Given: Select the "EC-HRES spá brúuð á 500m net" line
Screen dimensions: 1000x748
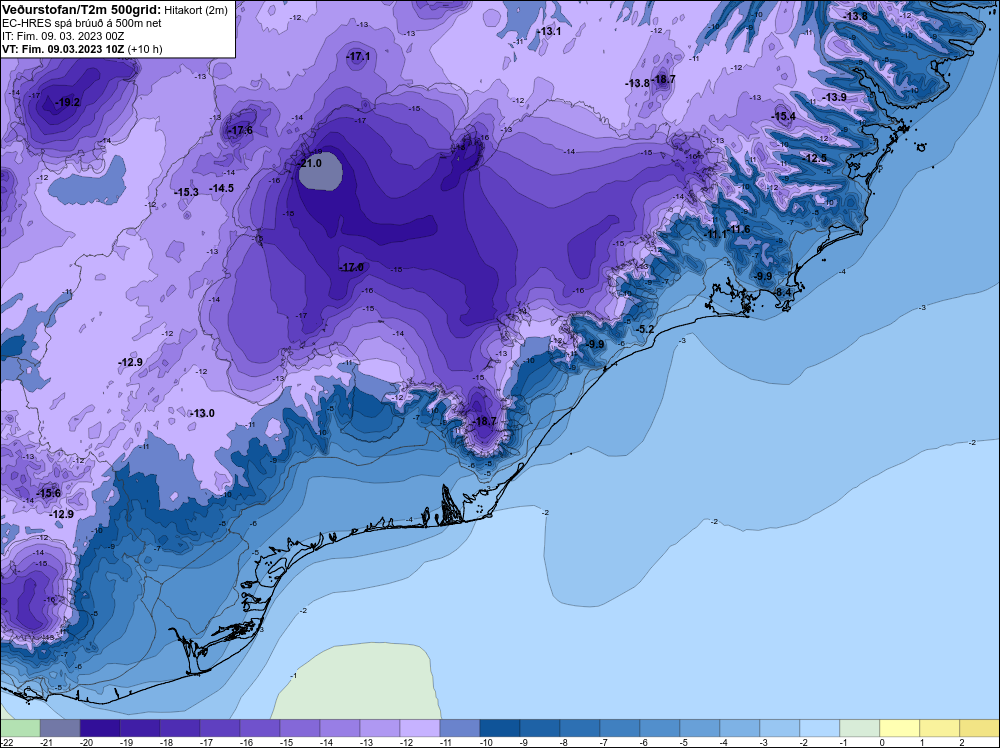Looking at the screenshot, I should (82, 23).
